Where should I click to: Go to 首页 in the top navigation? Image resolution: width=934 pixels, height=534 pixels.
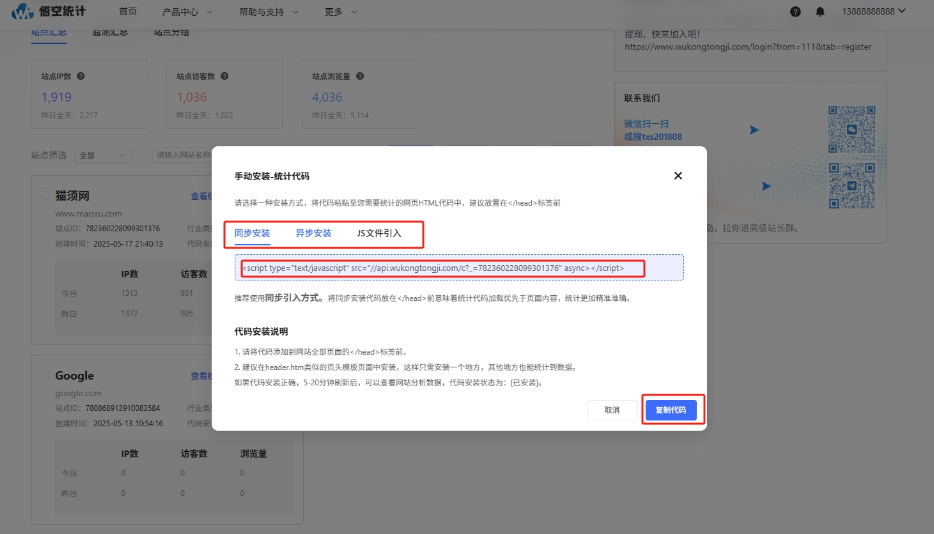tap(127, 11)
